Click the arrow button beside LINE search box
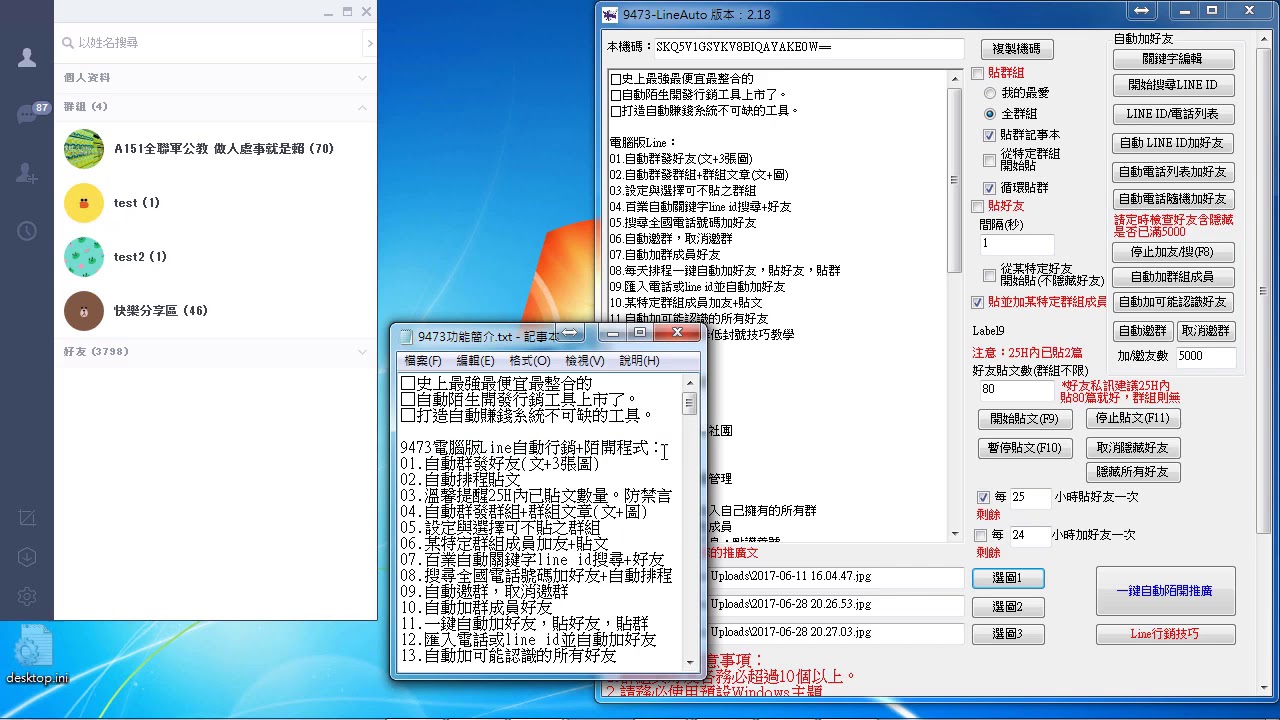Image resolution: width=1280 pixels, height=720 pixels. pos(369,43)
